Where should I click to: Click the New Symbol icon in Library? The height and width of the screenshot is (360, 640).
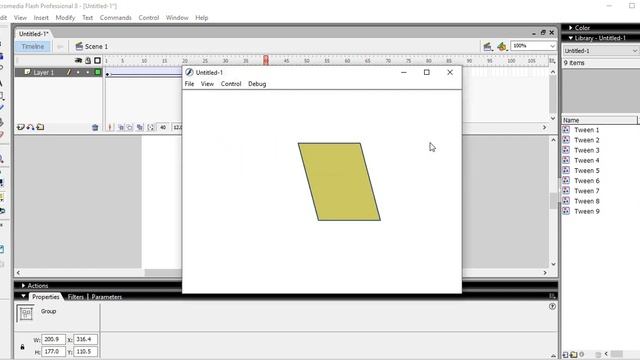[566, 355]
